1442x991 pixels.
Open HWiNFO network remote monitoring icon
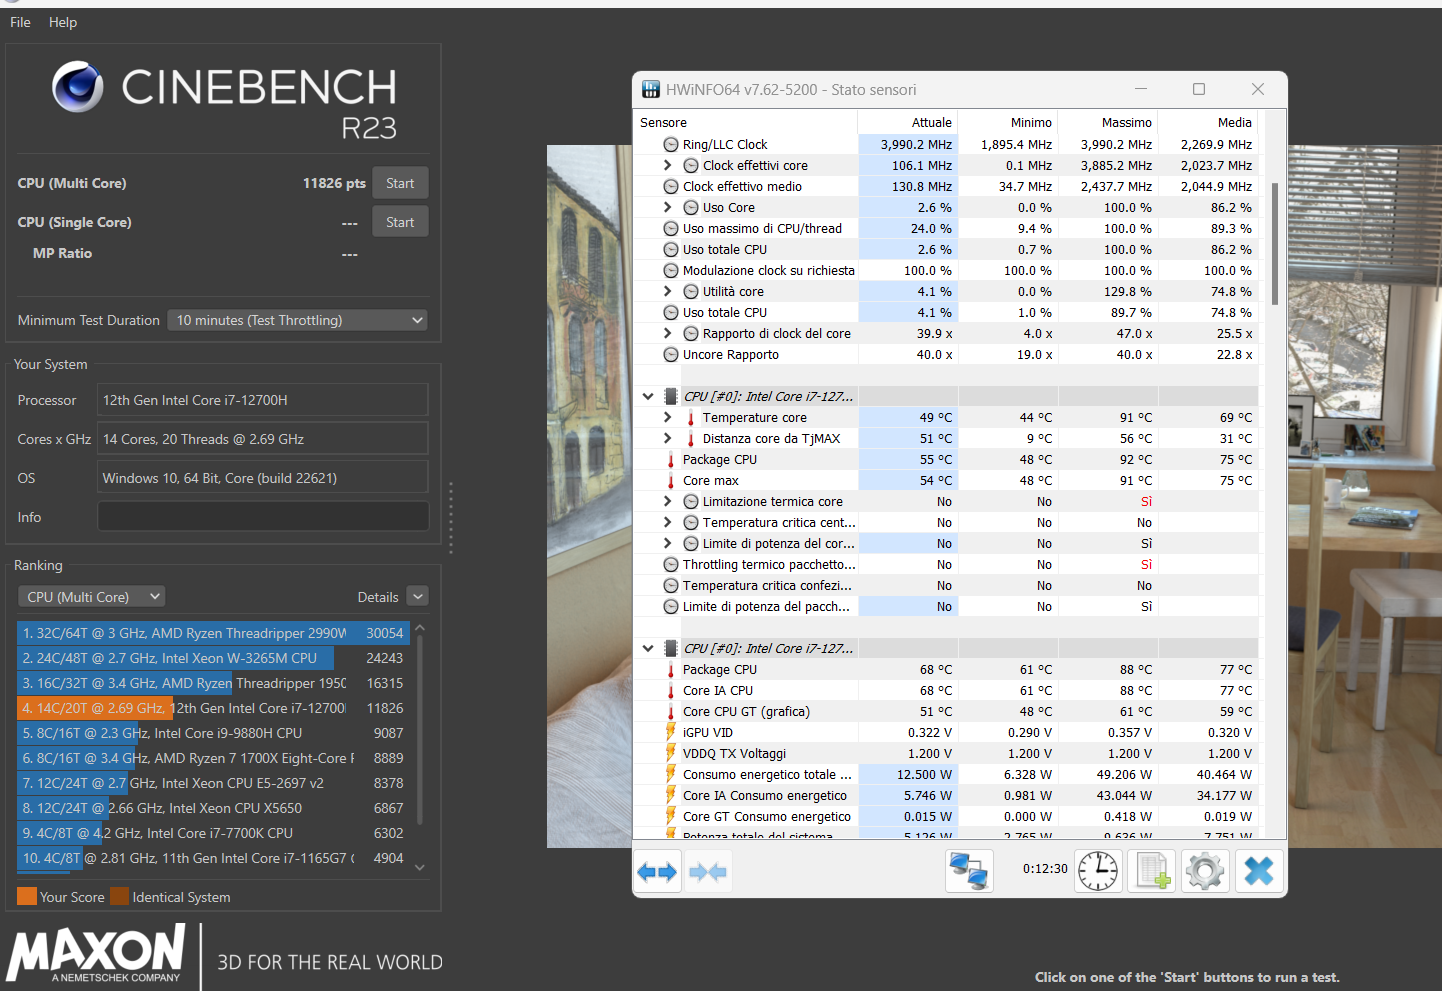point(969,871)
